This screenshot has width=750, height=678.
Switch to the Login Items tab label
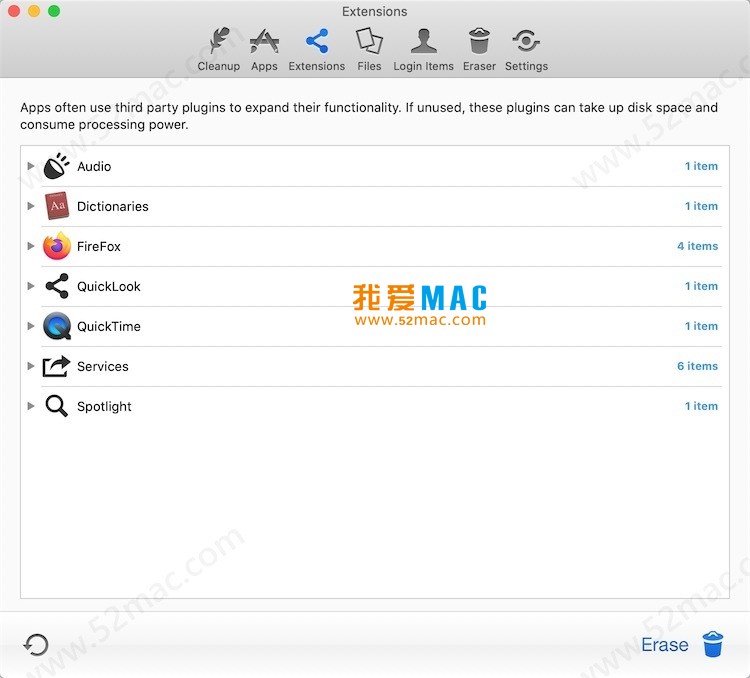423,66
